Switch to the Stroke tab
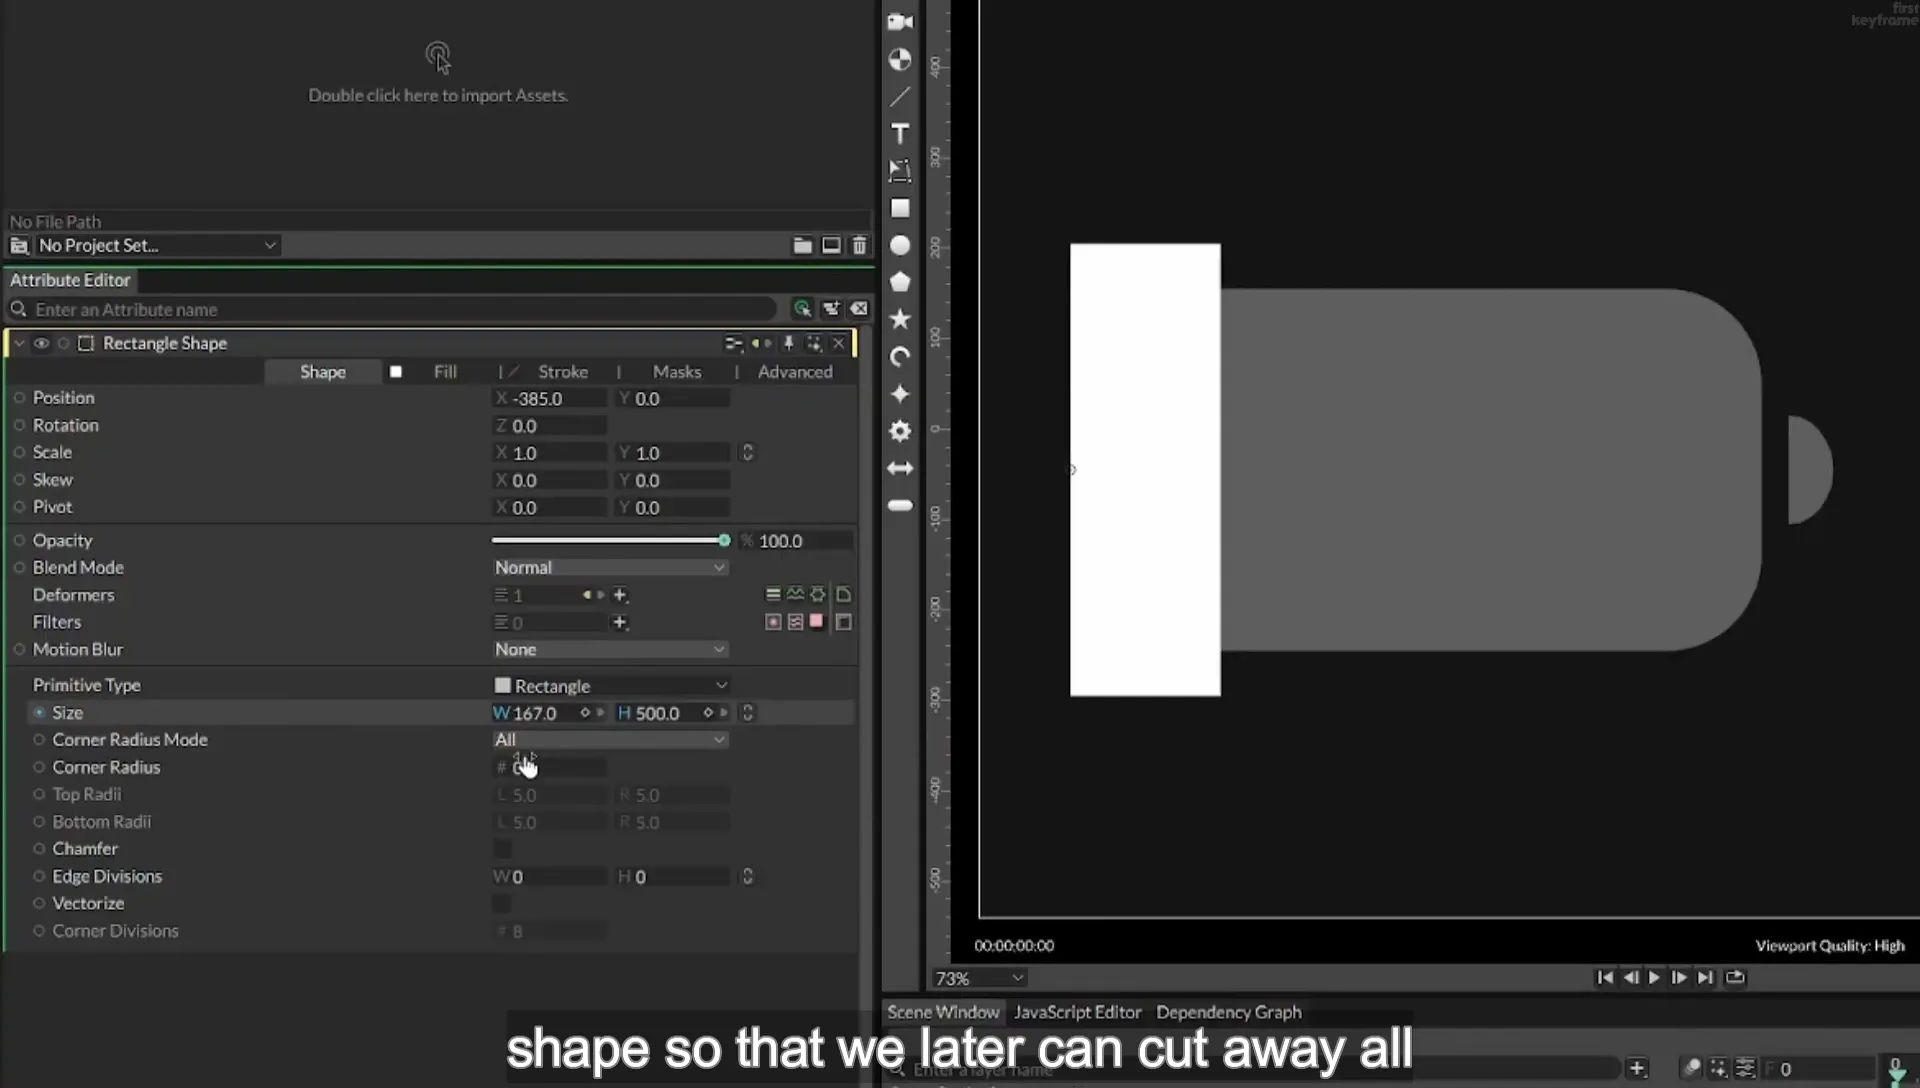 point(563,371)
